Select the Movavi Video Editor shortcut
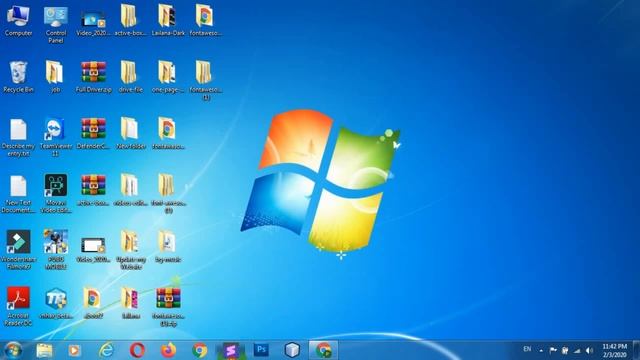 coord(56,194)
